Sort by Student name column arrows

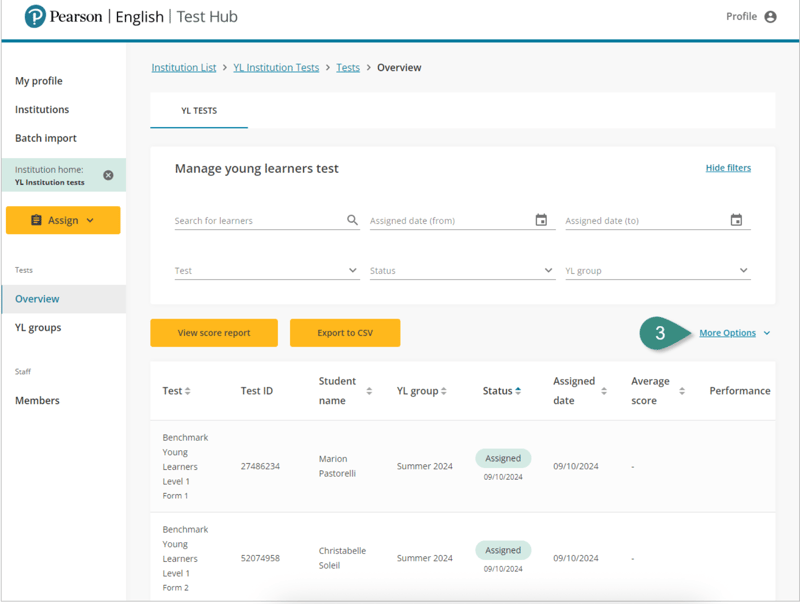(x=369, y=391)
